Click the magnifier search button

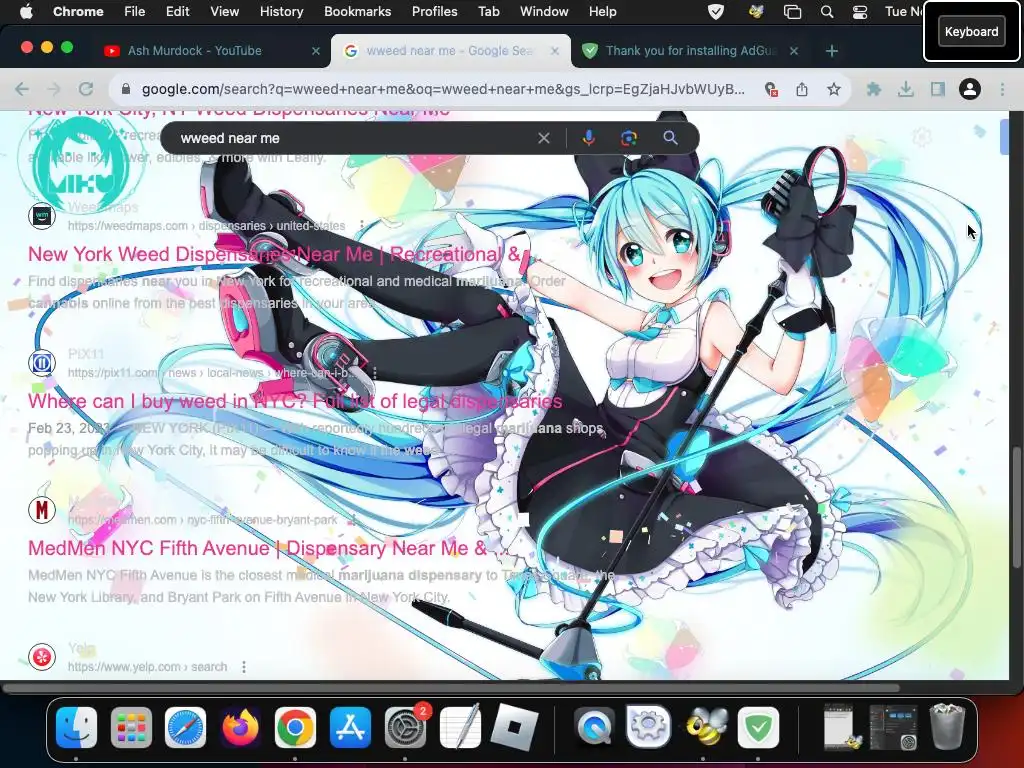click(670, 138)
